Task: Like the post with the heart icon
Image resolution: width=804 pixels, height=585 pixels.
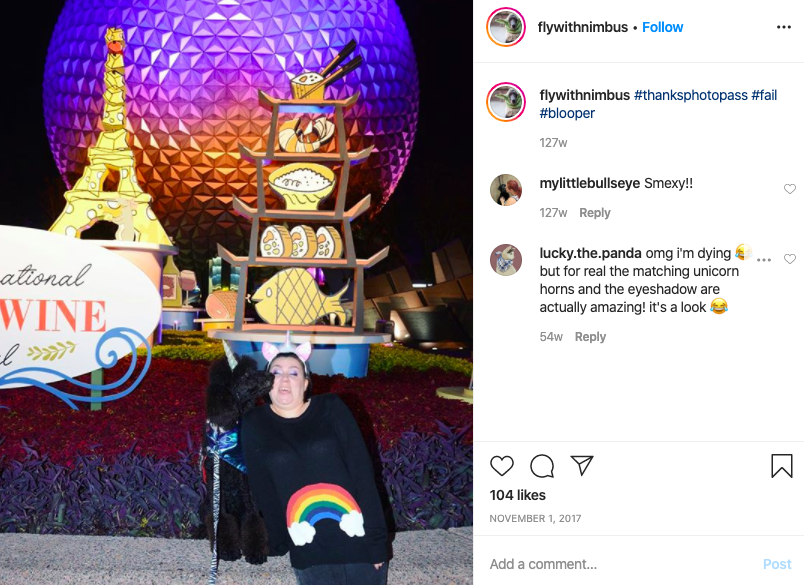Action: coord(501,466)
